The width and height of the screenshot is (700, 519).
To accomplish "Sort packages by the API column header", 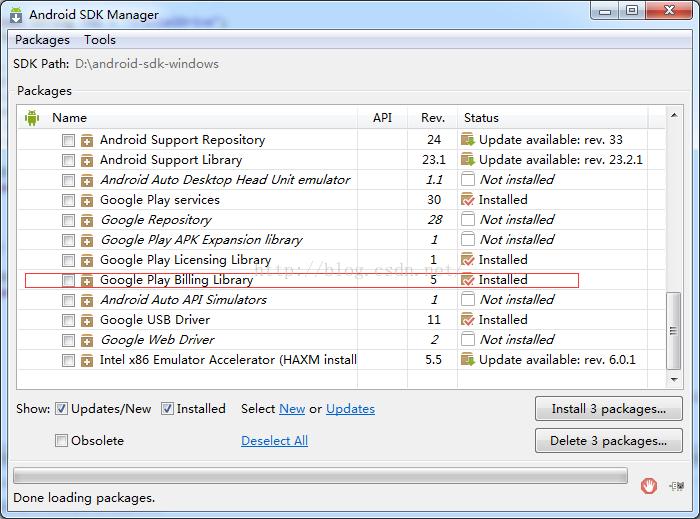I will 382,118.
